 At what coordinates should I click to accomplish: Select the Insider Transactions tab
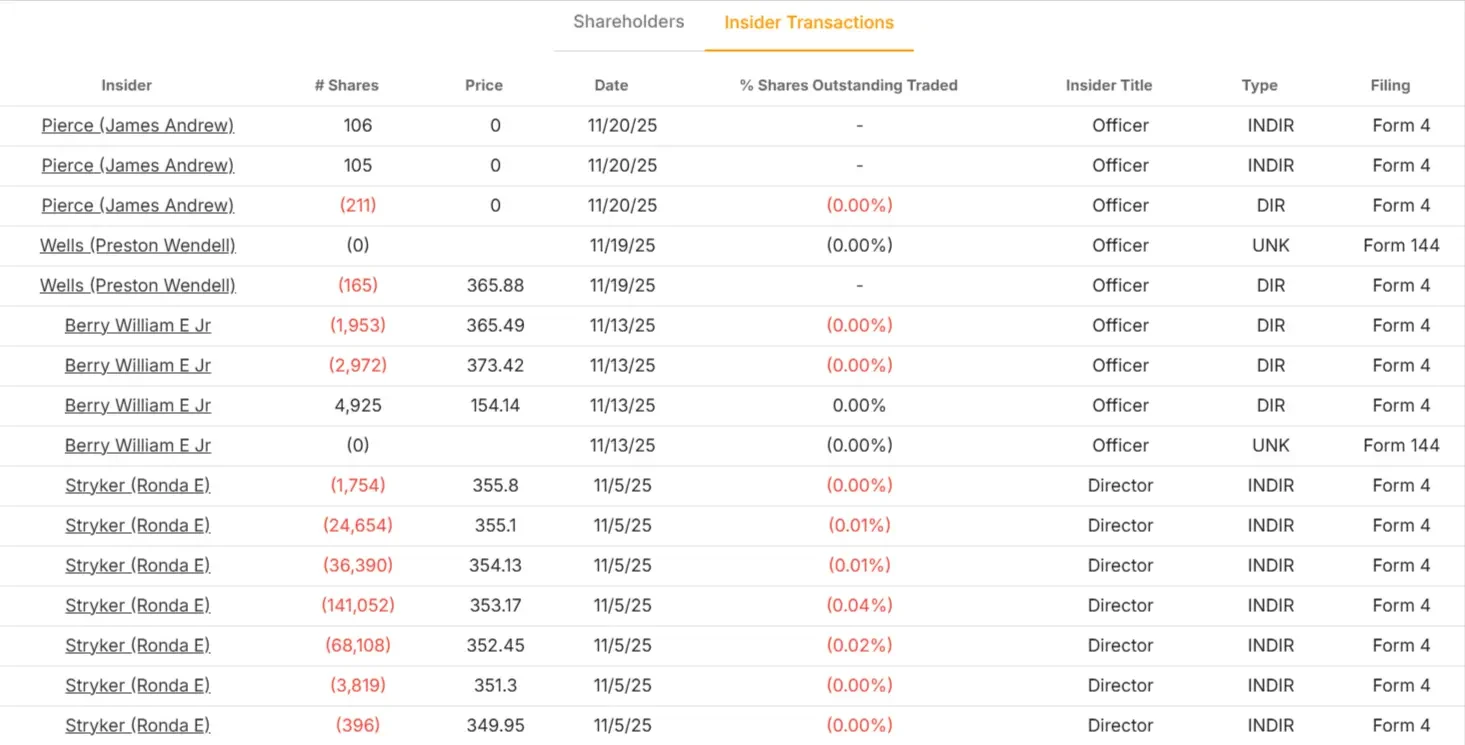pos(809,21)
